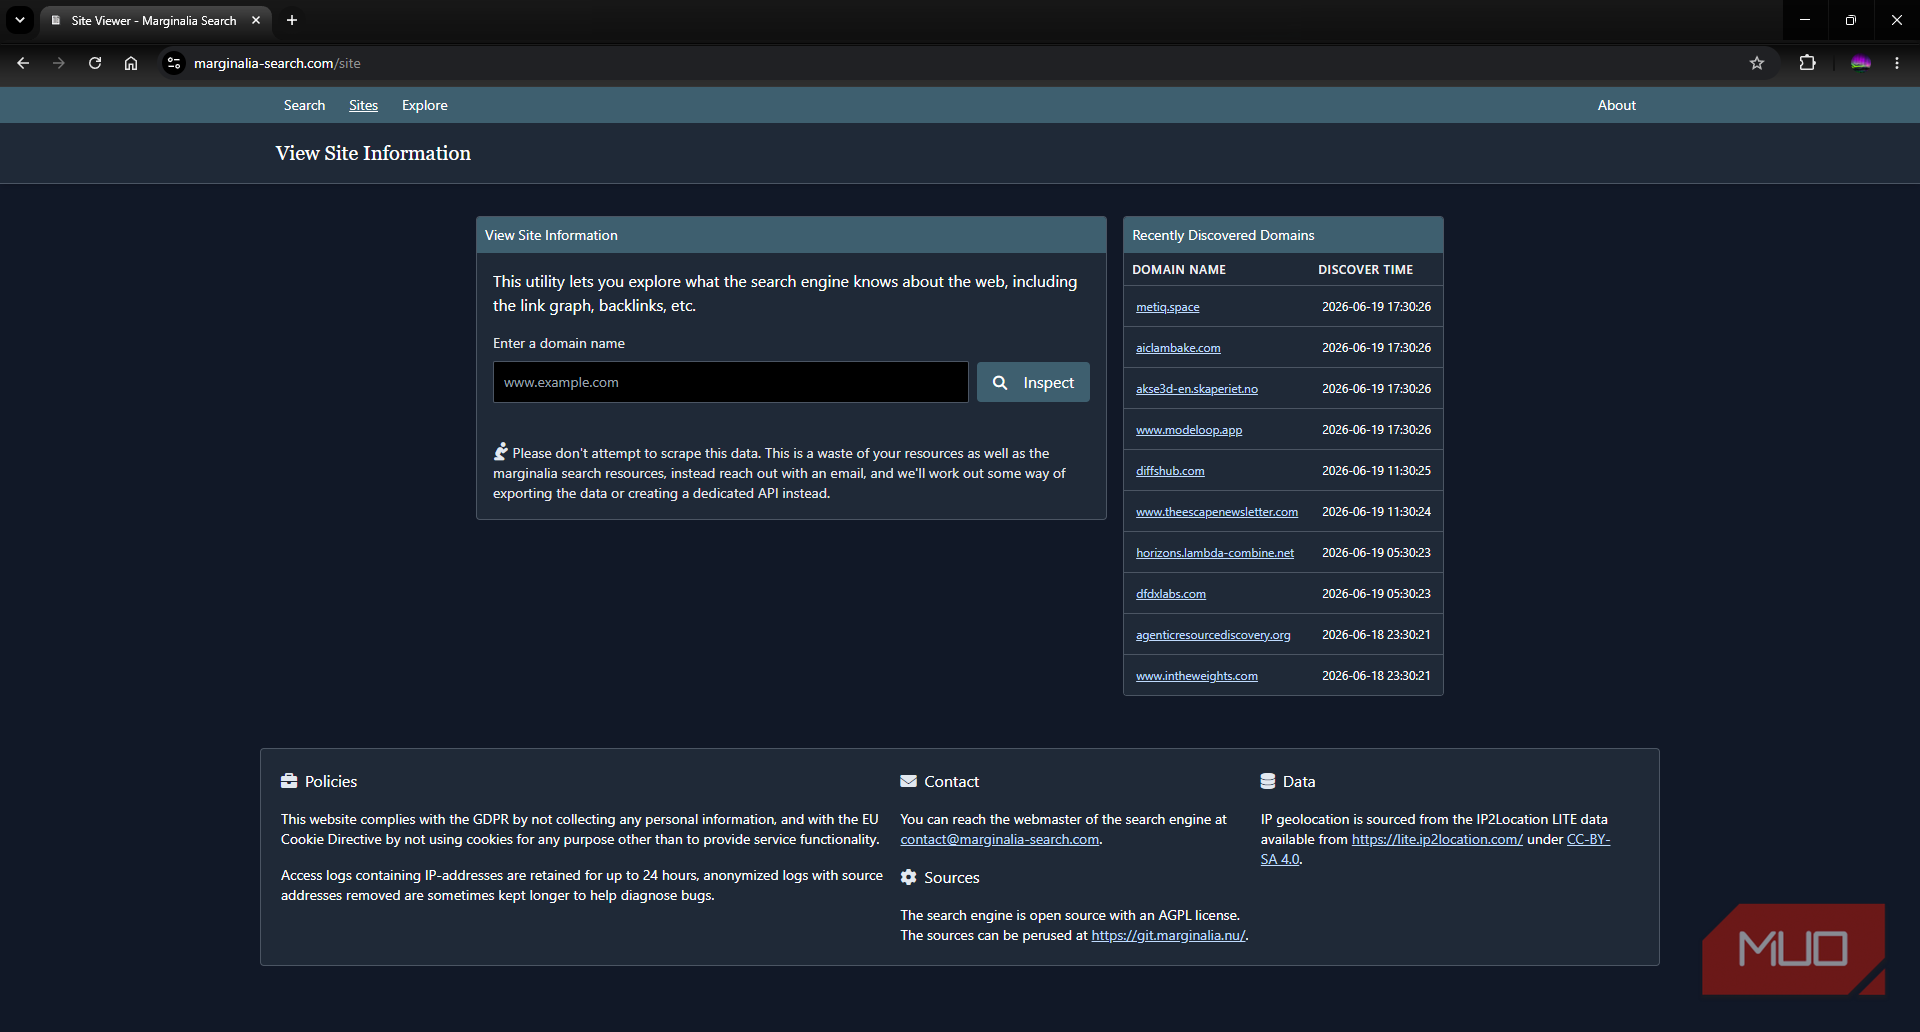Image resolution: width=1920 pixels, height=1032 pixels.
Task: Open a new browser tab
Action: (x=292, y=20)
